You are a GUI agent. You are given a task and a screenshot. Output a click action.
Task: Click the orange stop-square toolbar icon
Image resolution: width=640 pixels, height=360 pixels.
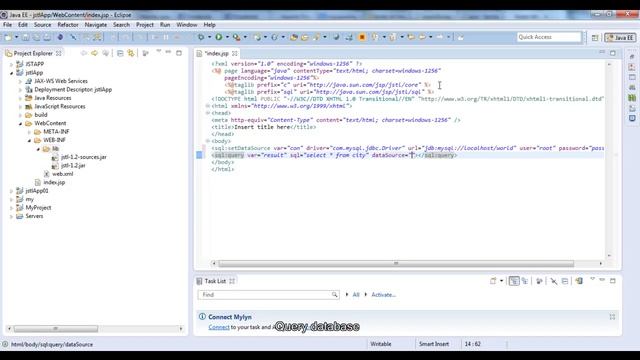(x=362, y=37)
